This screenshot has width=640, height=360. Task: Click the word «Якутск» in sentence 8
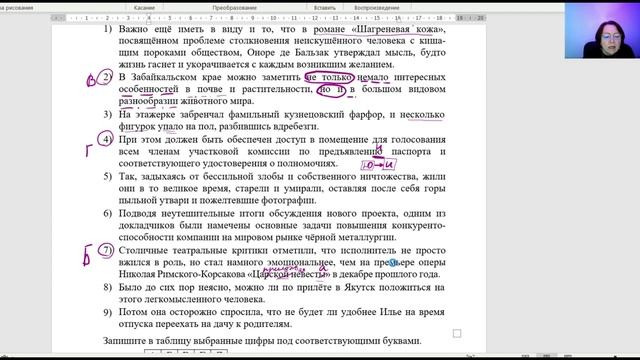pyautogui.click(x=360, y=287)
